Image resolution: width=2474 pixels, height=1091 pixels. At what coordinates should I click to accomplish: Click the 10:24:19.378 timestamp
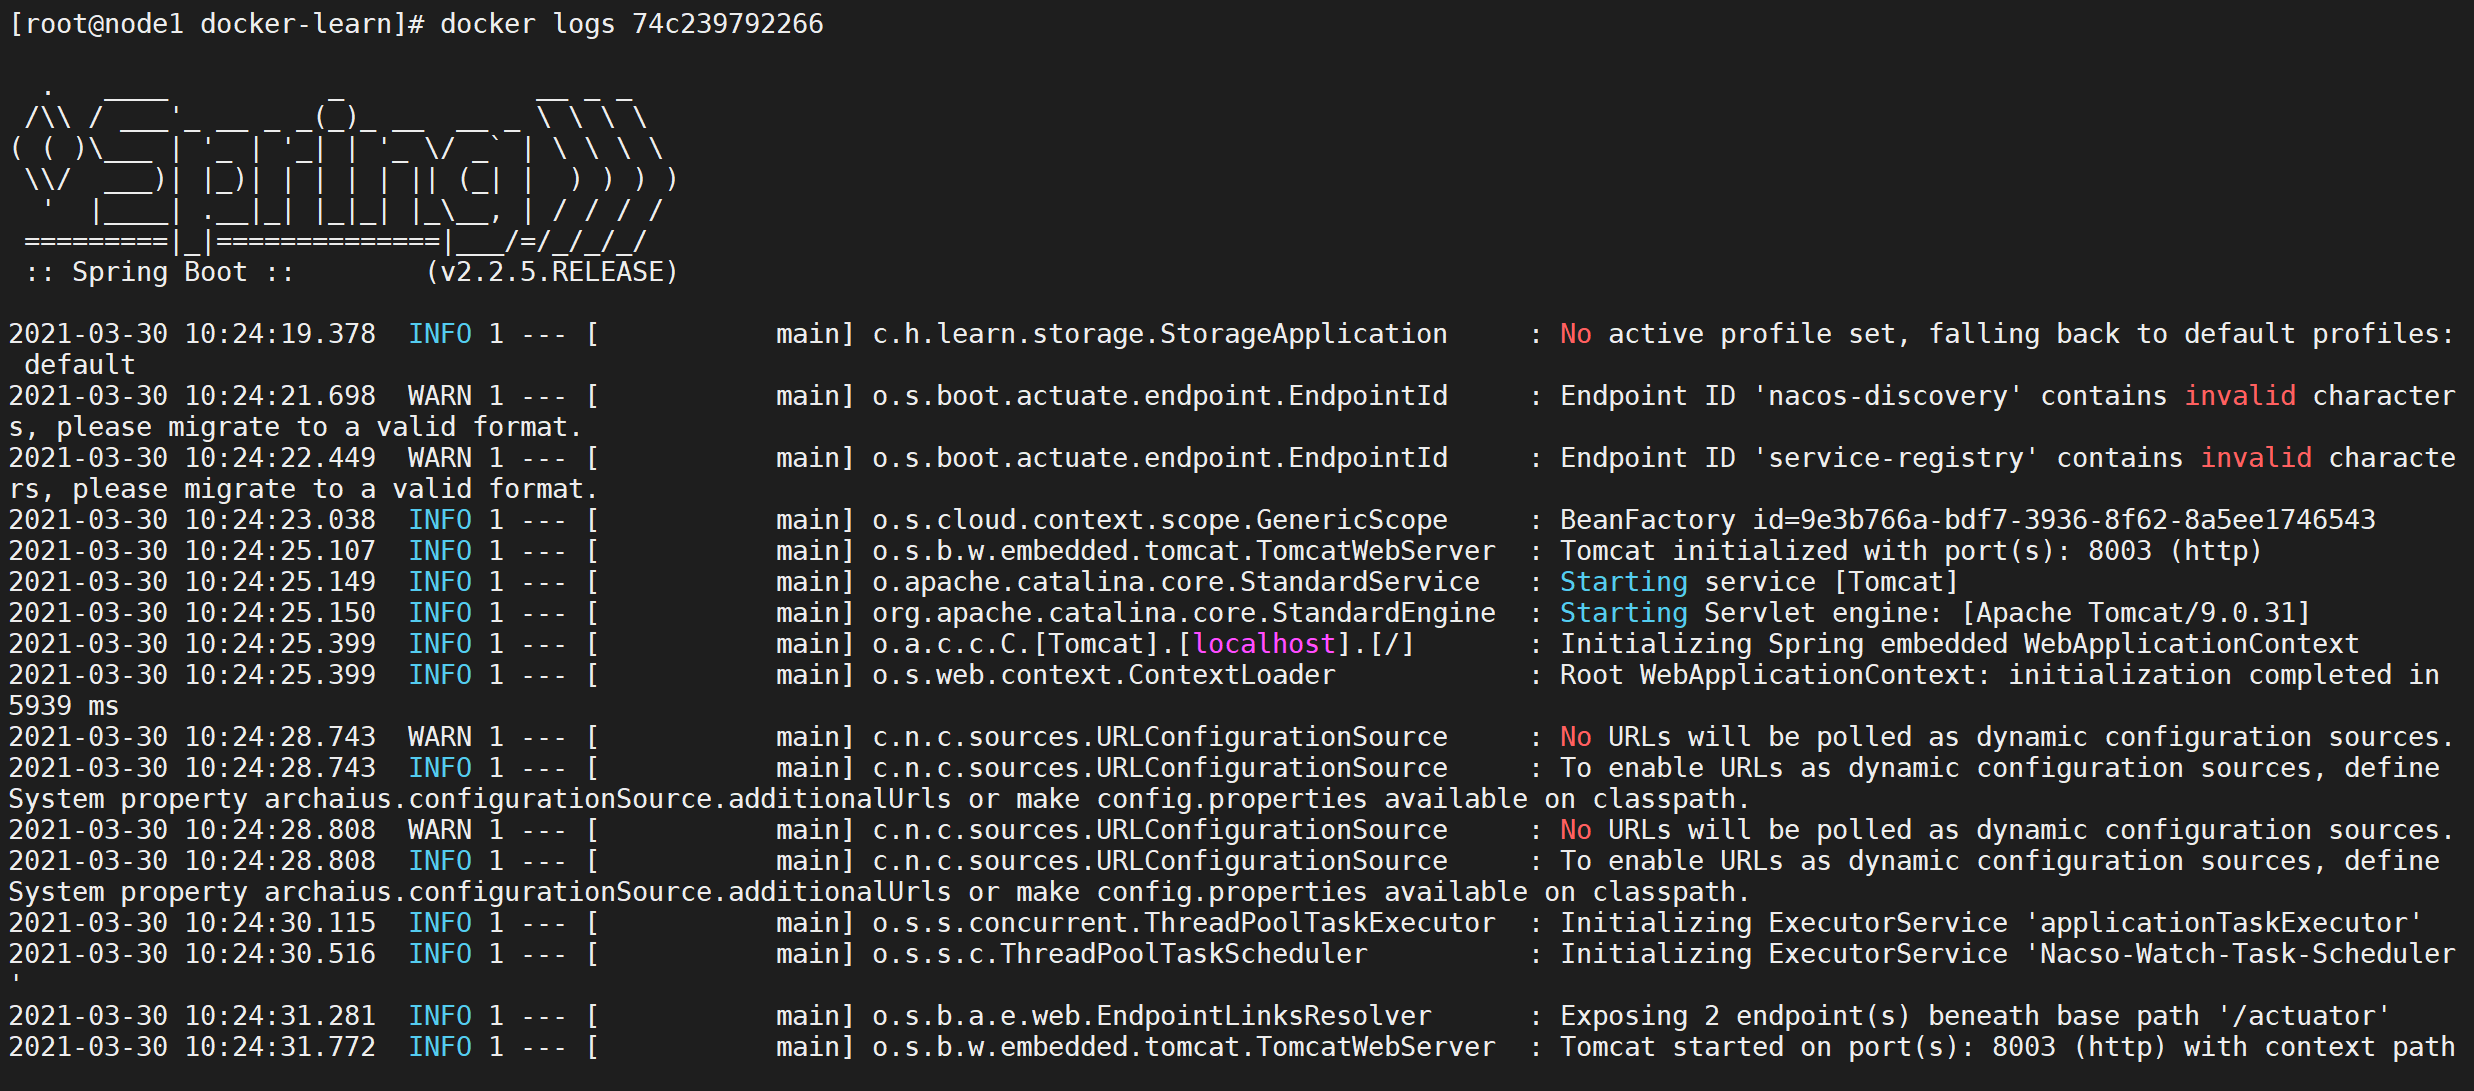pos(280,334)
